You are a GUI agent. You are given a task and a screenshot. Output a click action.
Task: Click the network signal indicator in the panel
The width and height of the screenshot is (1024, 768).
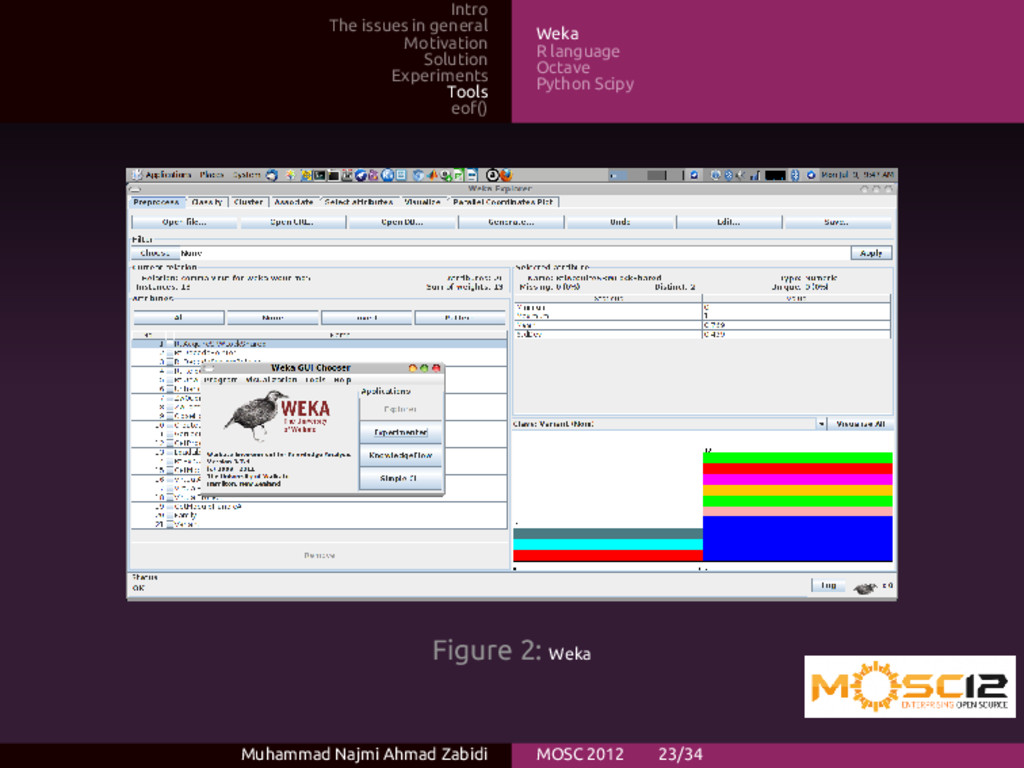[756, 175]
